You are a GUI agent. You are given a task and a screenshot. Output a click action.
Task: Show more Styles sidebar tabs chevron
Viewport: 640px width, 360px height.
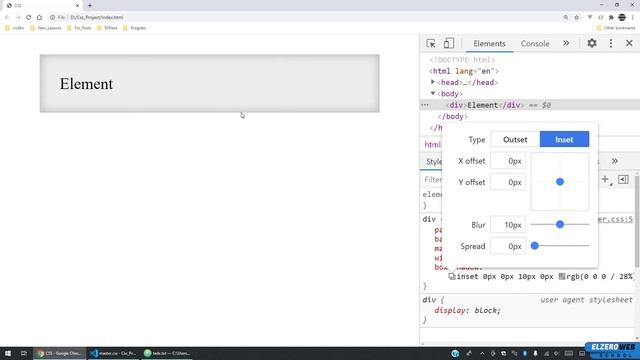pos(615,161)
